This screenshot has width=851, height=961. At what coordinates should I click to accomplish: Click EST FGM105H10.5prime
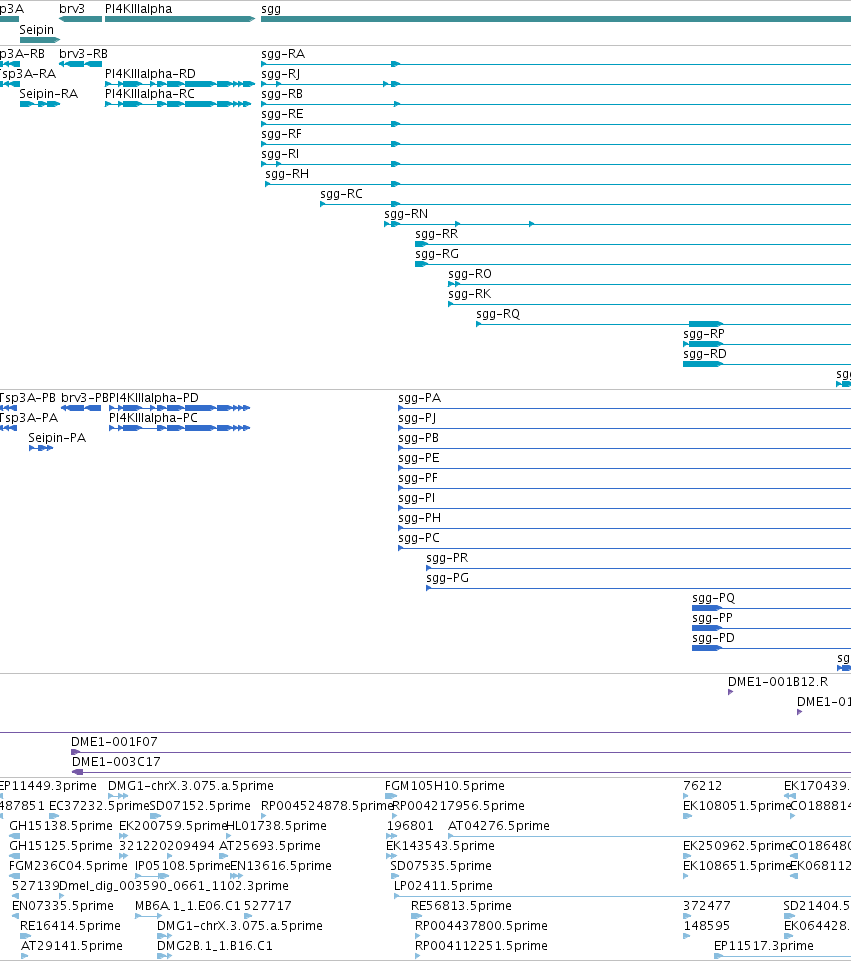[x=391, y=796]
